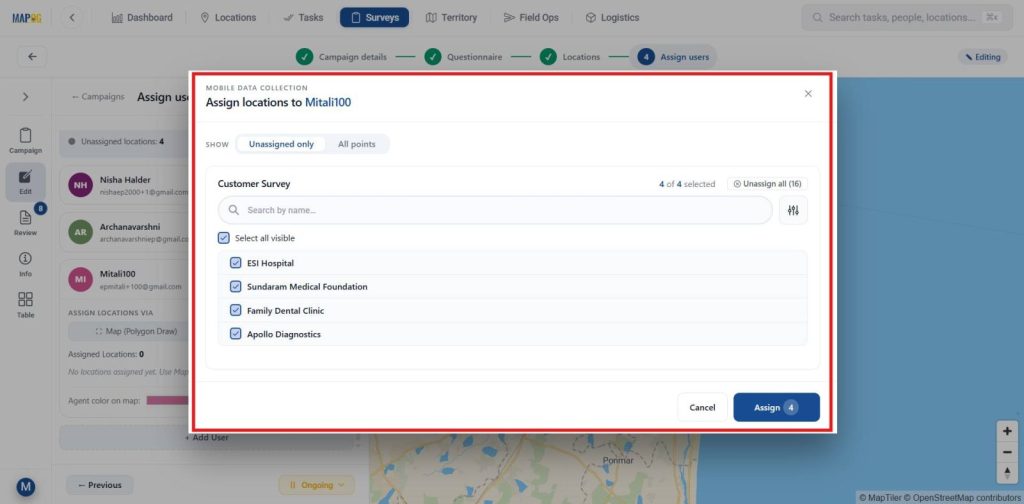Toggle Select all visible checkbox
Screen dimensions: 1024x504
(x=224, y=238)
